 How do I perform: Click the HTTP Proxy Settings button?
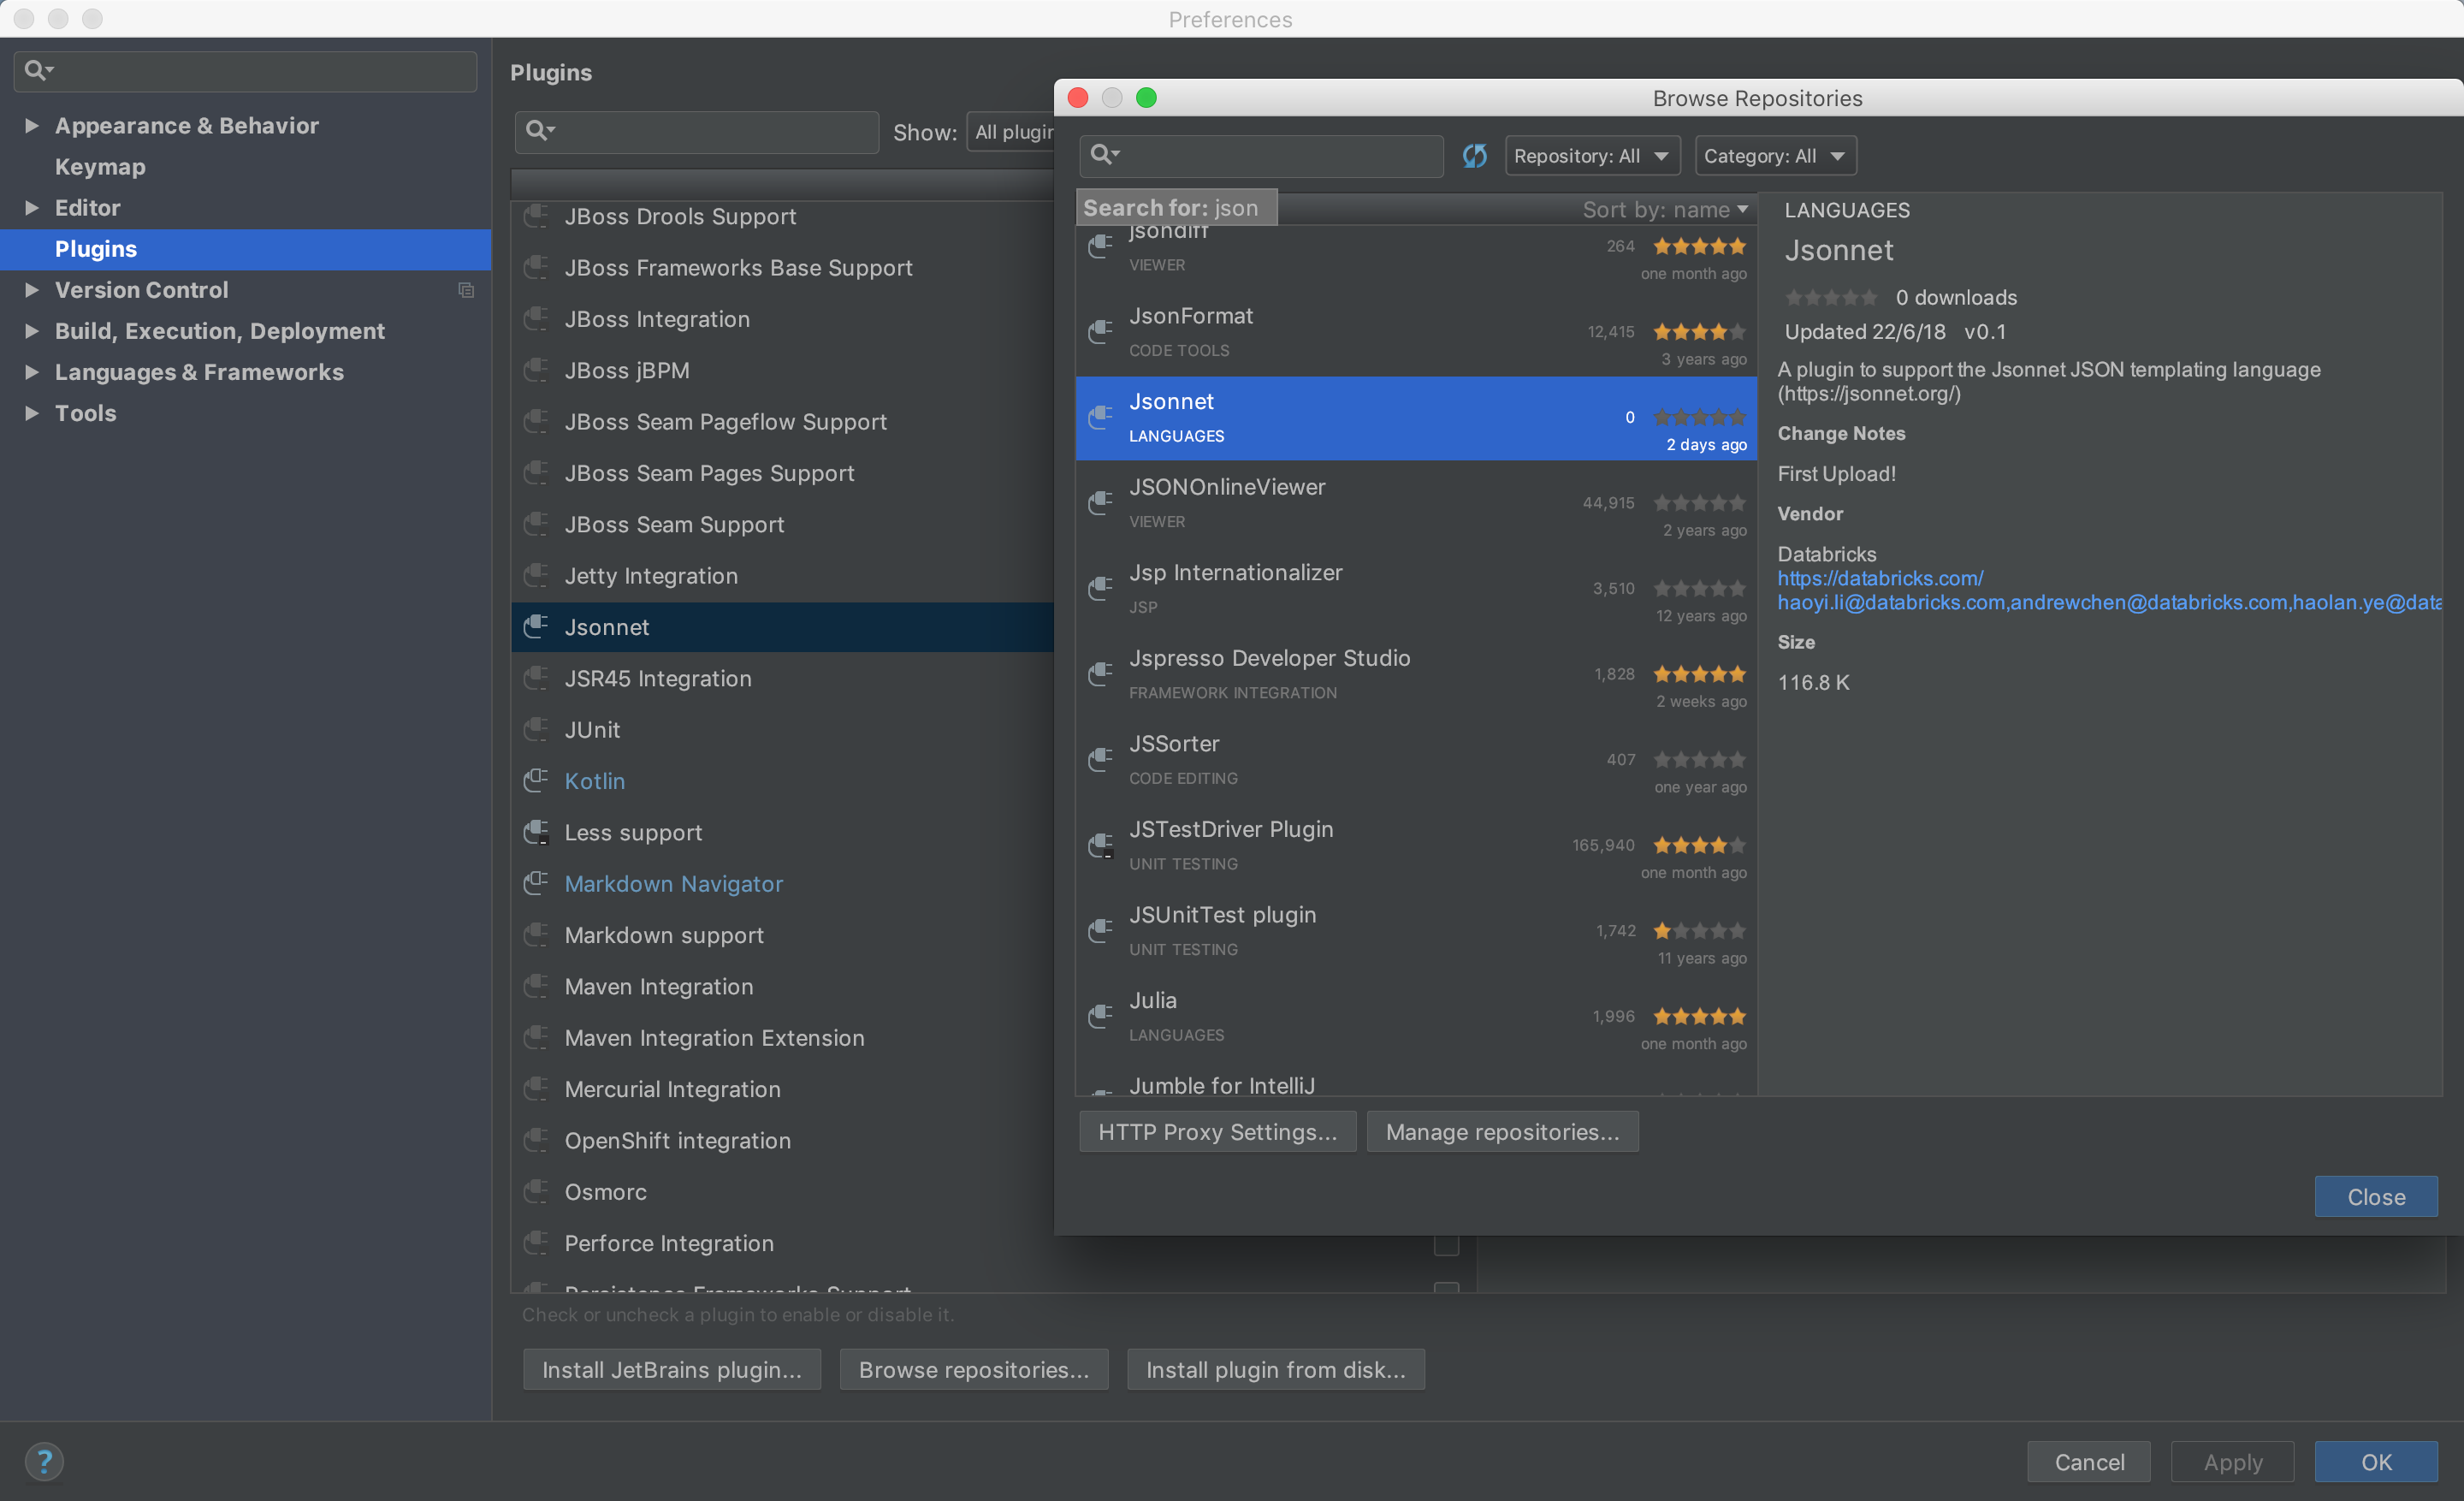(x=1214, y=1131)
